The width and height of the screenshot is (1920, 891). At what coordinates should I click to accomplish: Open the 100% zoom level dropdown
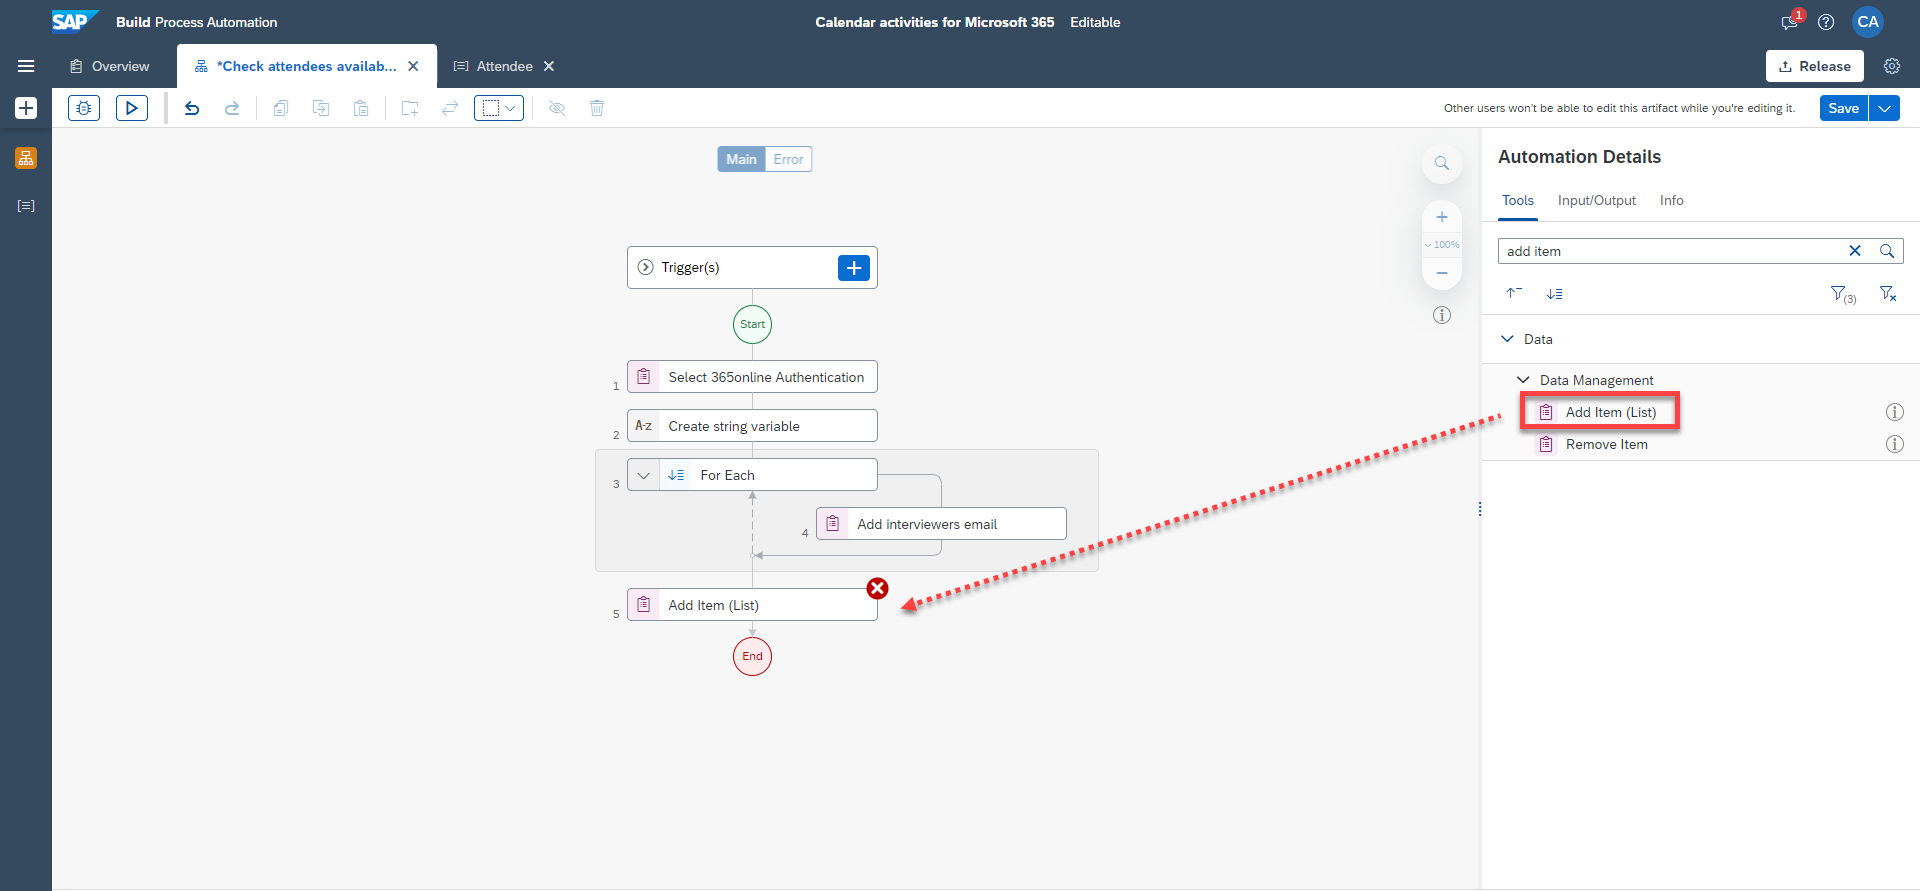coord(1442,245)
